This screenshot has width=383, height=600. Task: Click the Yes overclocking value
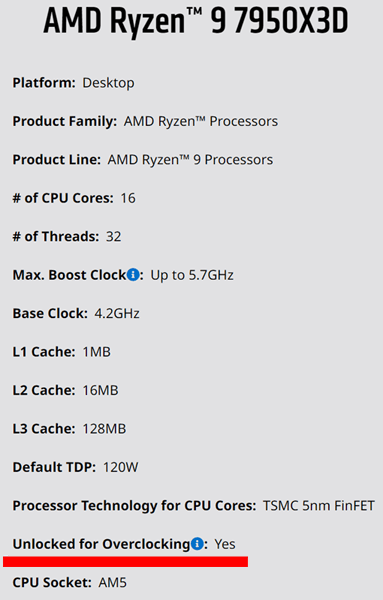point(225,544)
